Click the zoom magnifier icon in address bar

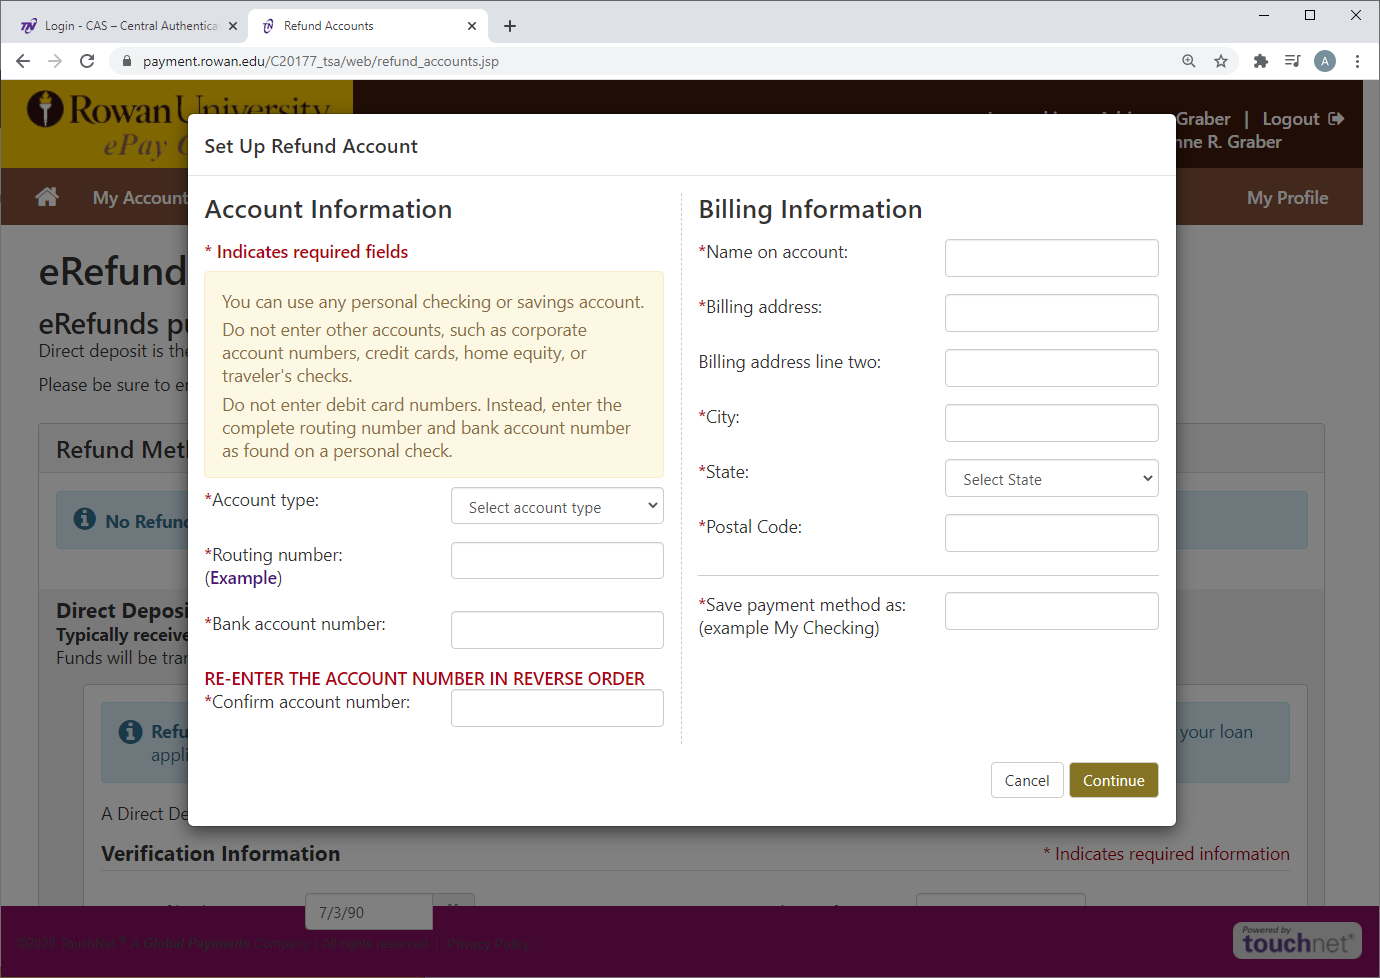(1188, 61)
